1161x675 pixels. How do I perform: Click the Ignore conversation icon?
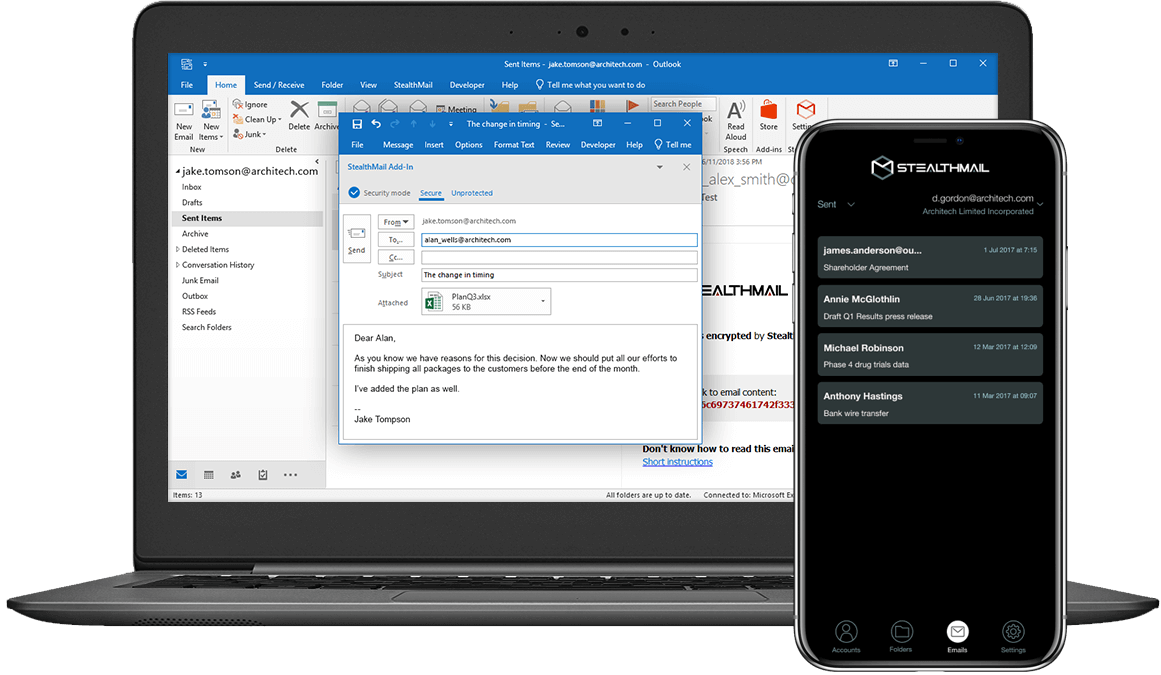pos(238,104)
